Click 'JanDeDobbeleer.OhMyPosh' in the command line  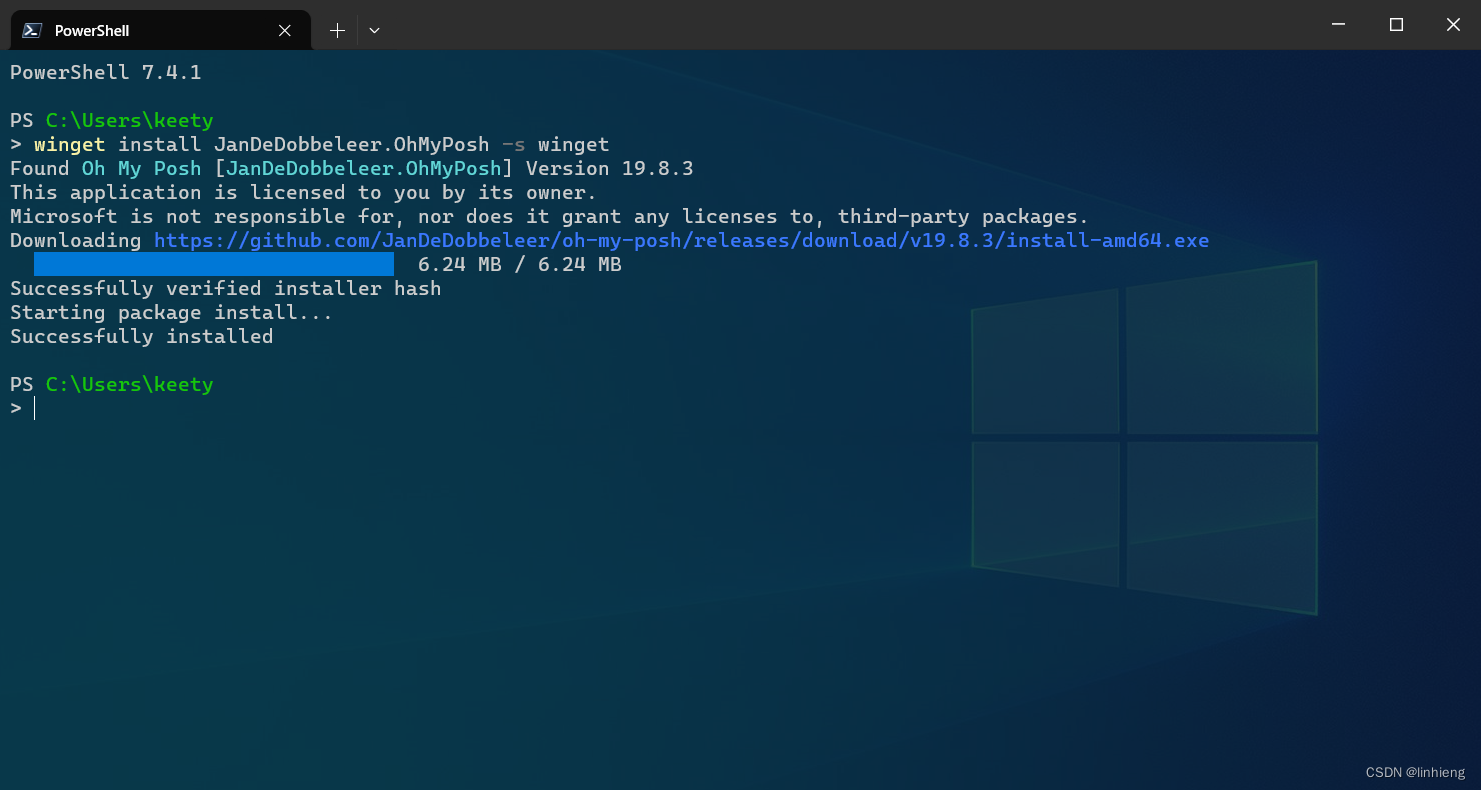click(x=352, y=144)
